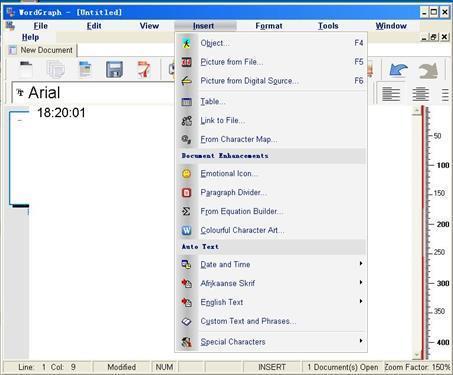
Task: Click the Picture from File icon
Action: coord(186,62)
